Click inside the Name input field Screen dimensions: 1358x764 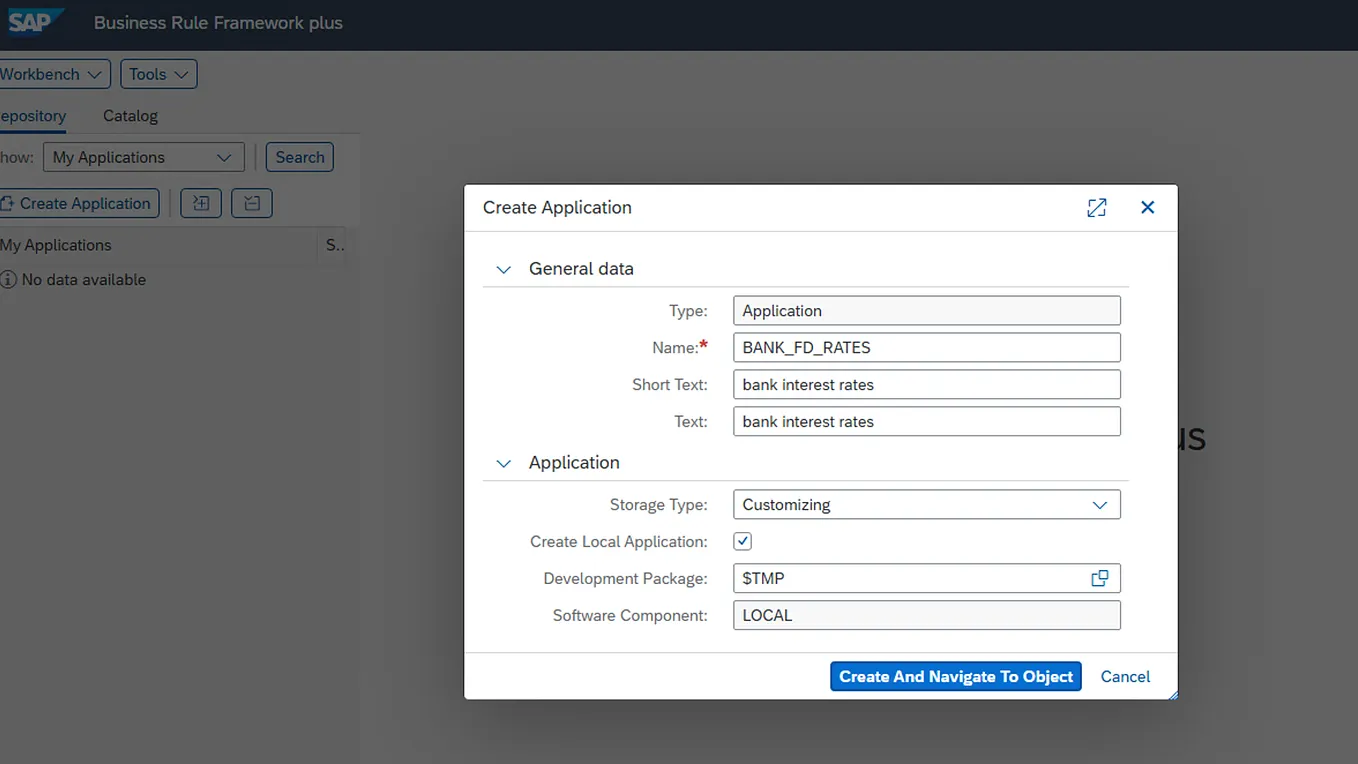(x=925, y=347)
